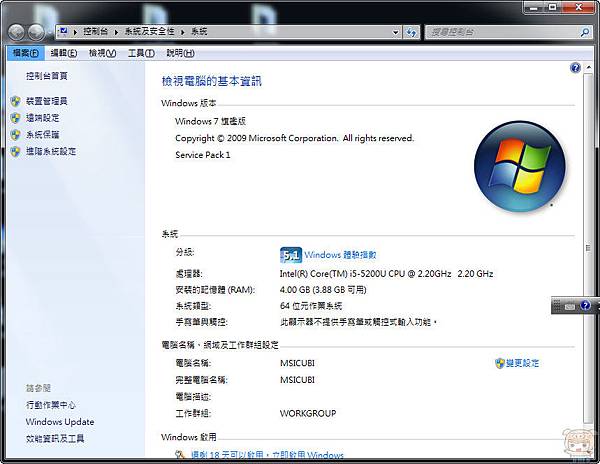Open 遠端設定 from the sidebar

[42, 118]
